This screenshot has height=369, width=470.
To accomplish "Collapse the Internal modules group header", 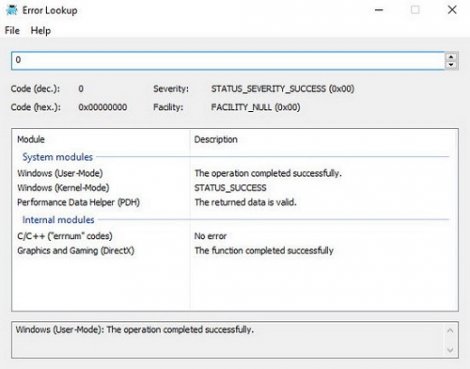I will click(x=58, y=220).
